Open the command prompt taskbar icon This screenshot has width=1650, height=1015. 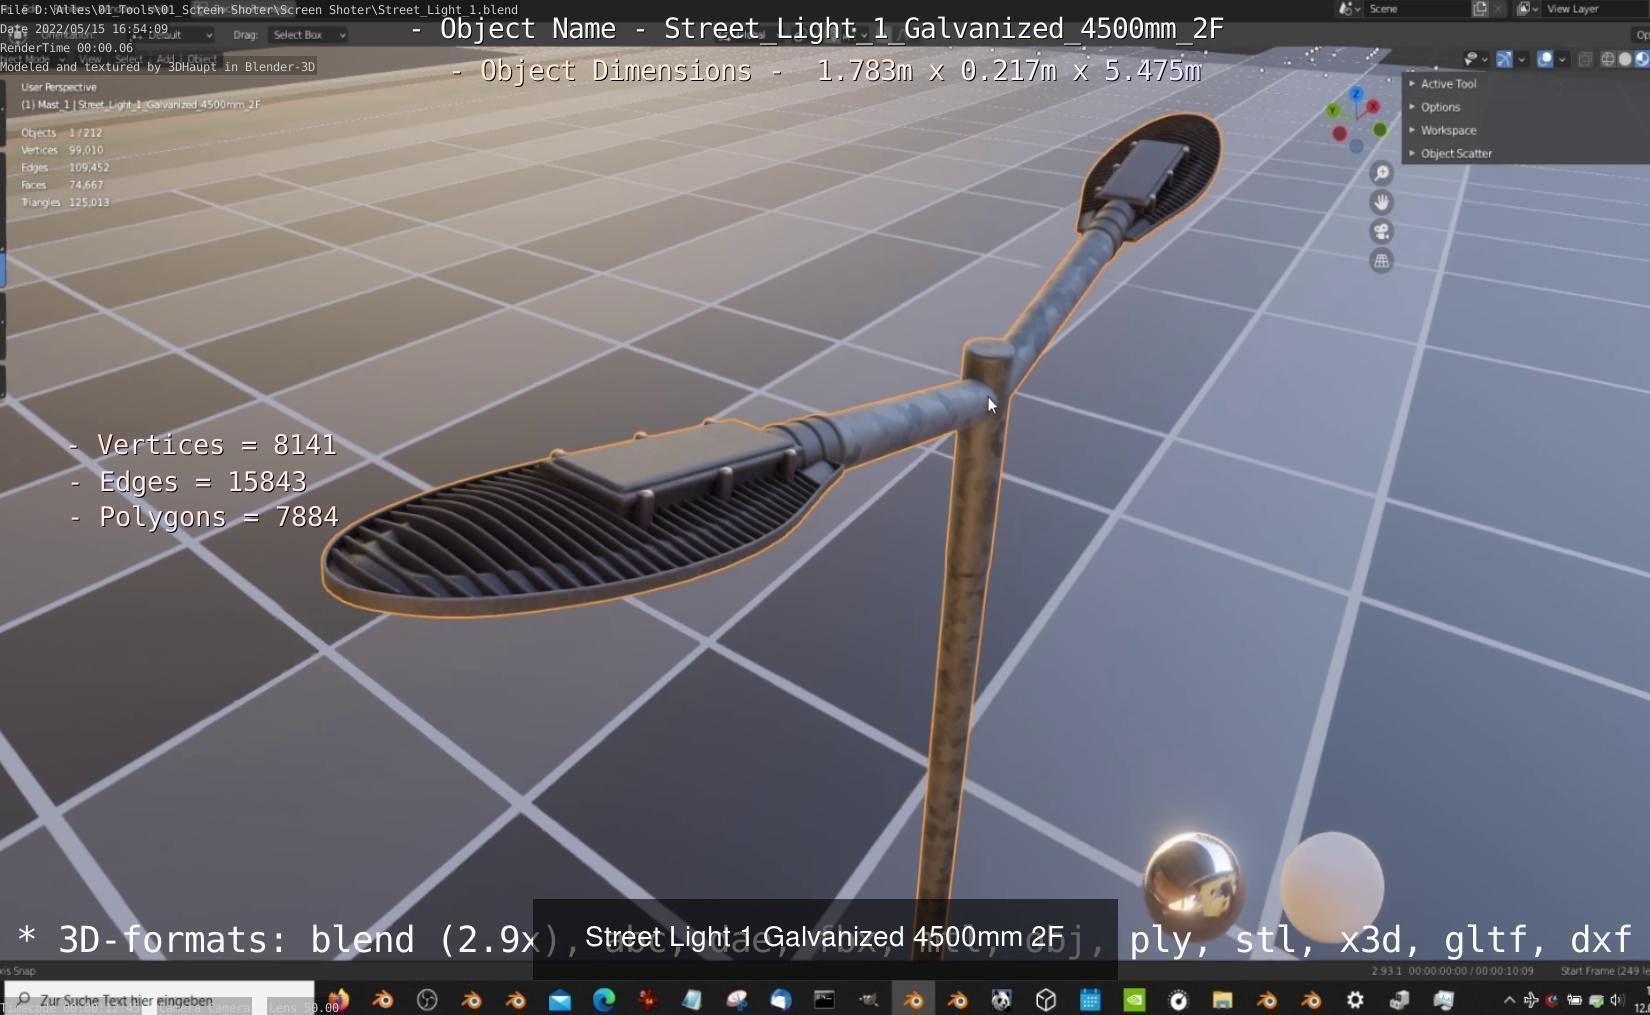(x=825, y=1000)
